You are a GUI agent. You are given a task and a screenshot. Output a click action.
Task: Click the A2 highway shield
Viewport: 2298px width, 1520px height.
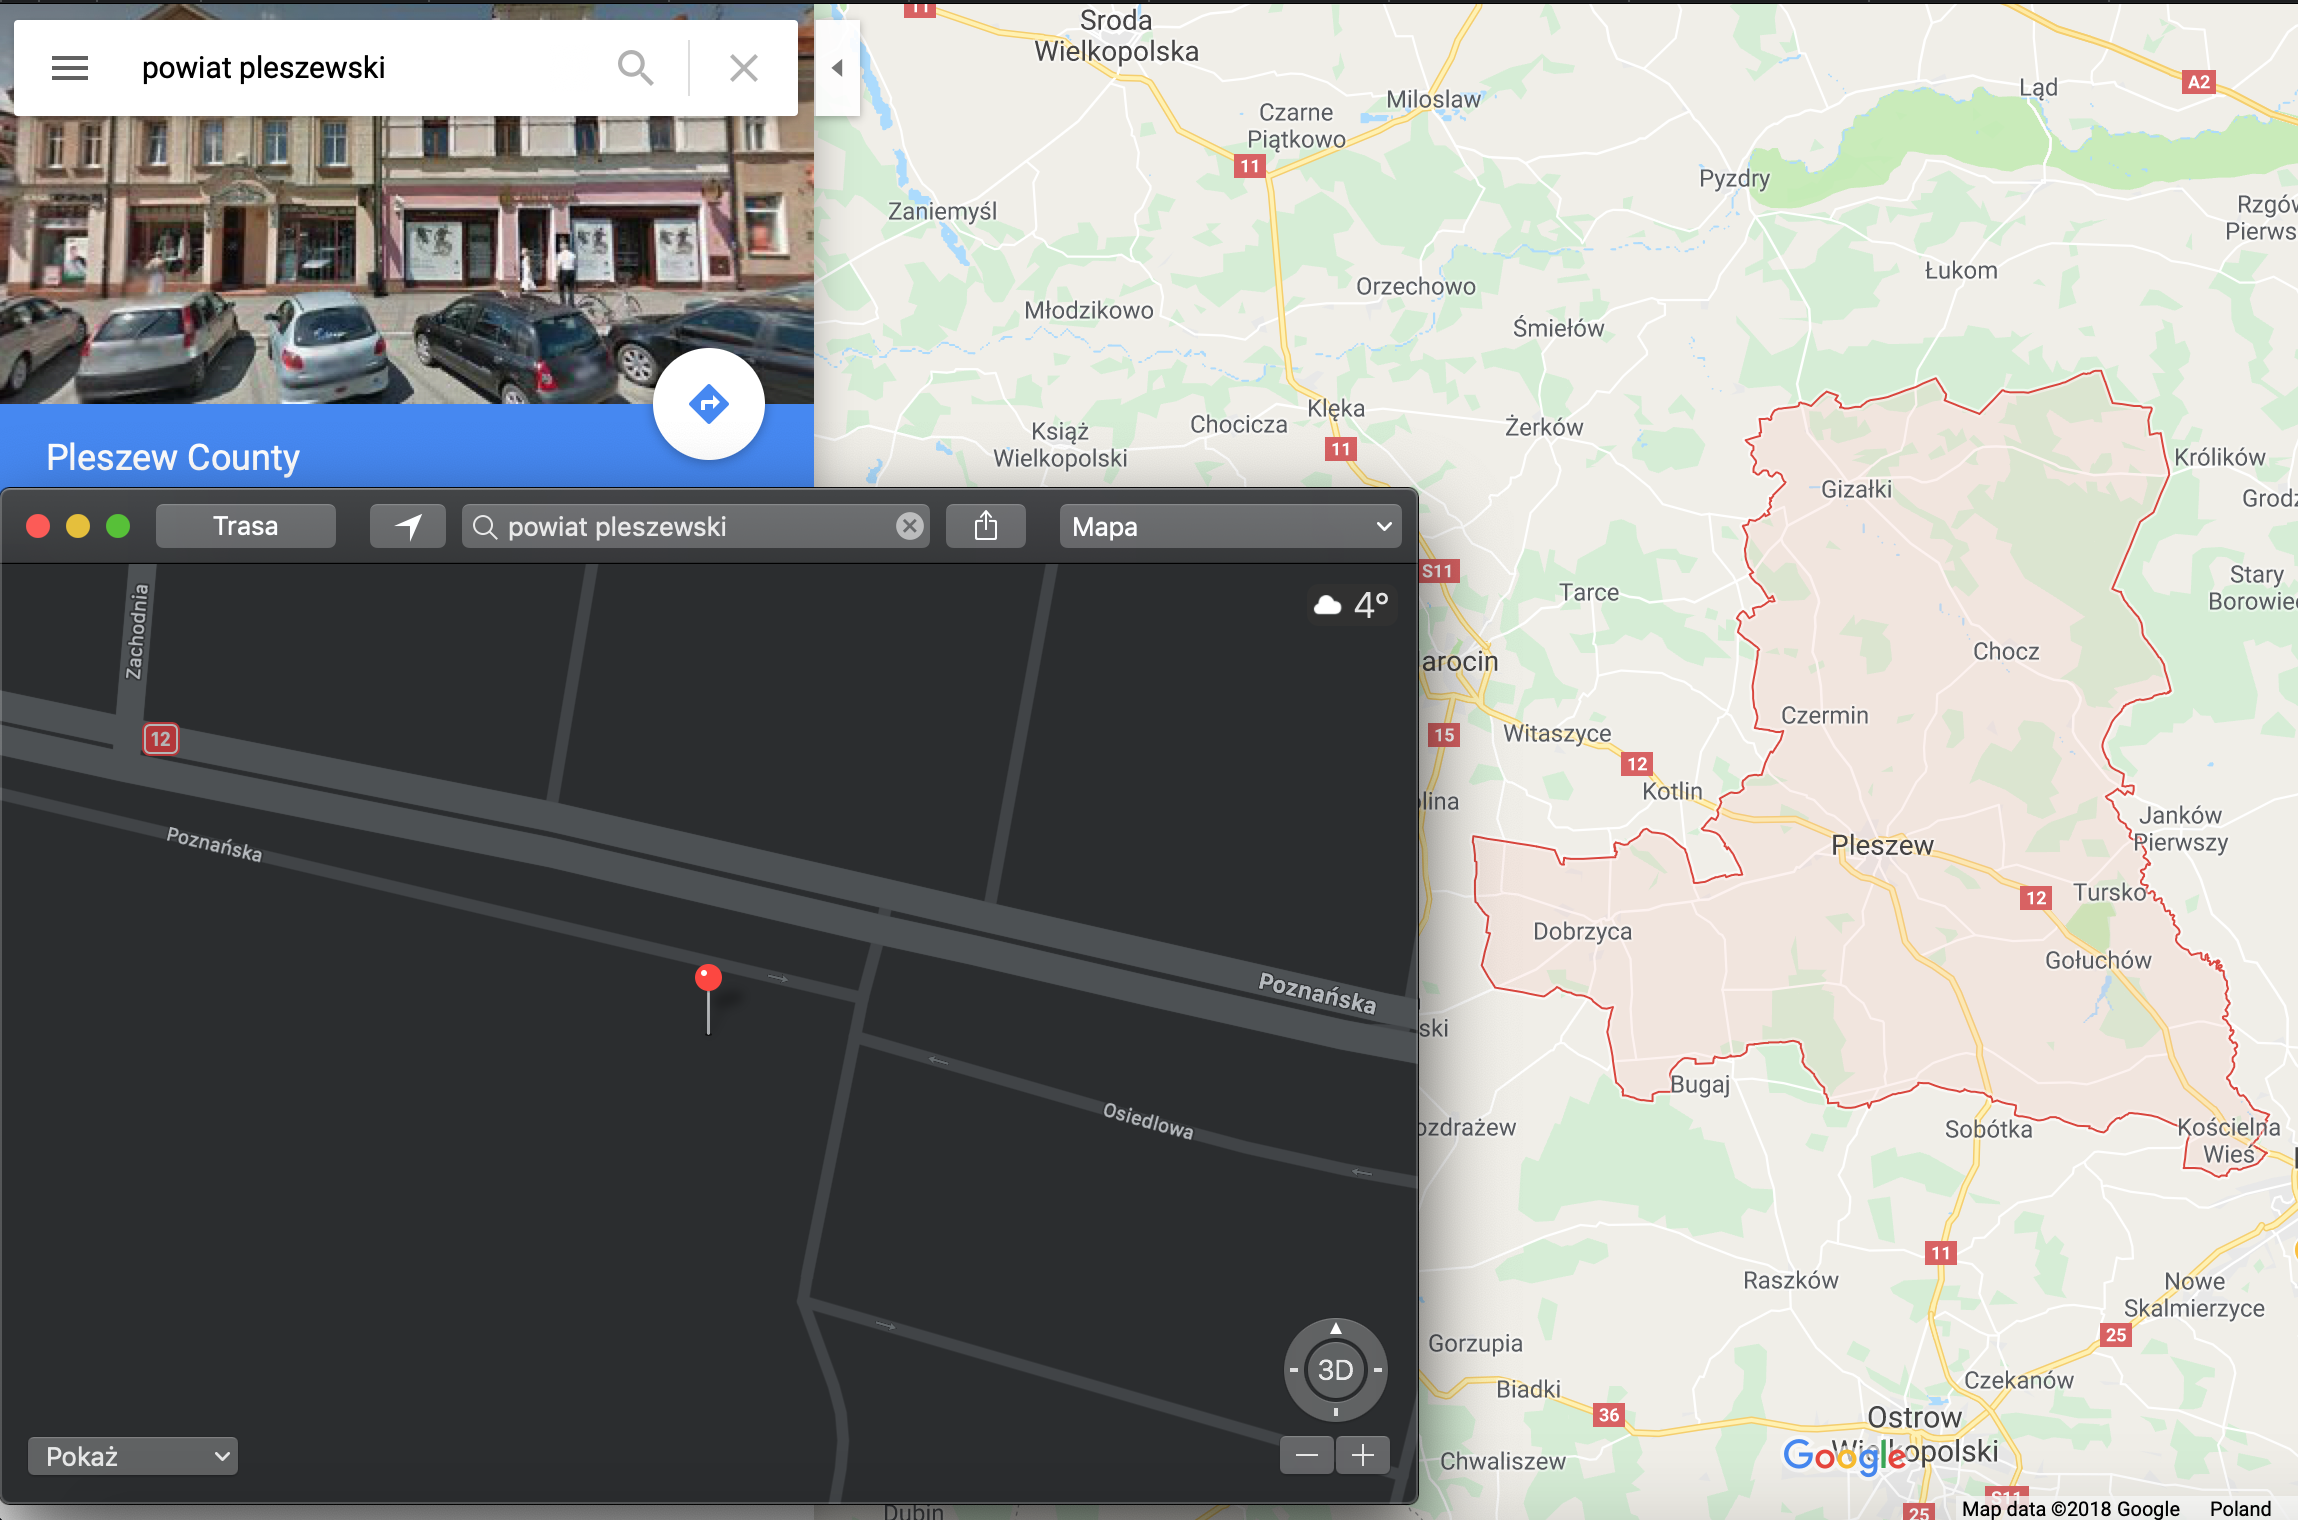click(x=2198, y=82)
